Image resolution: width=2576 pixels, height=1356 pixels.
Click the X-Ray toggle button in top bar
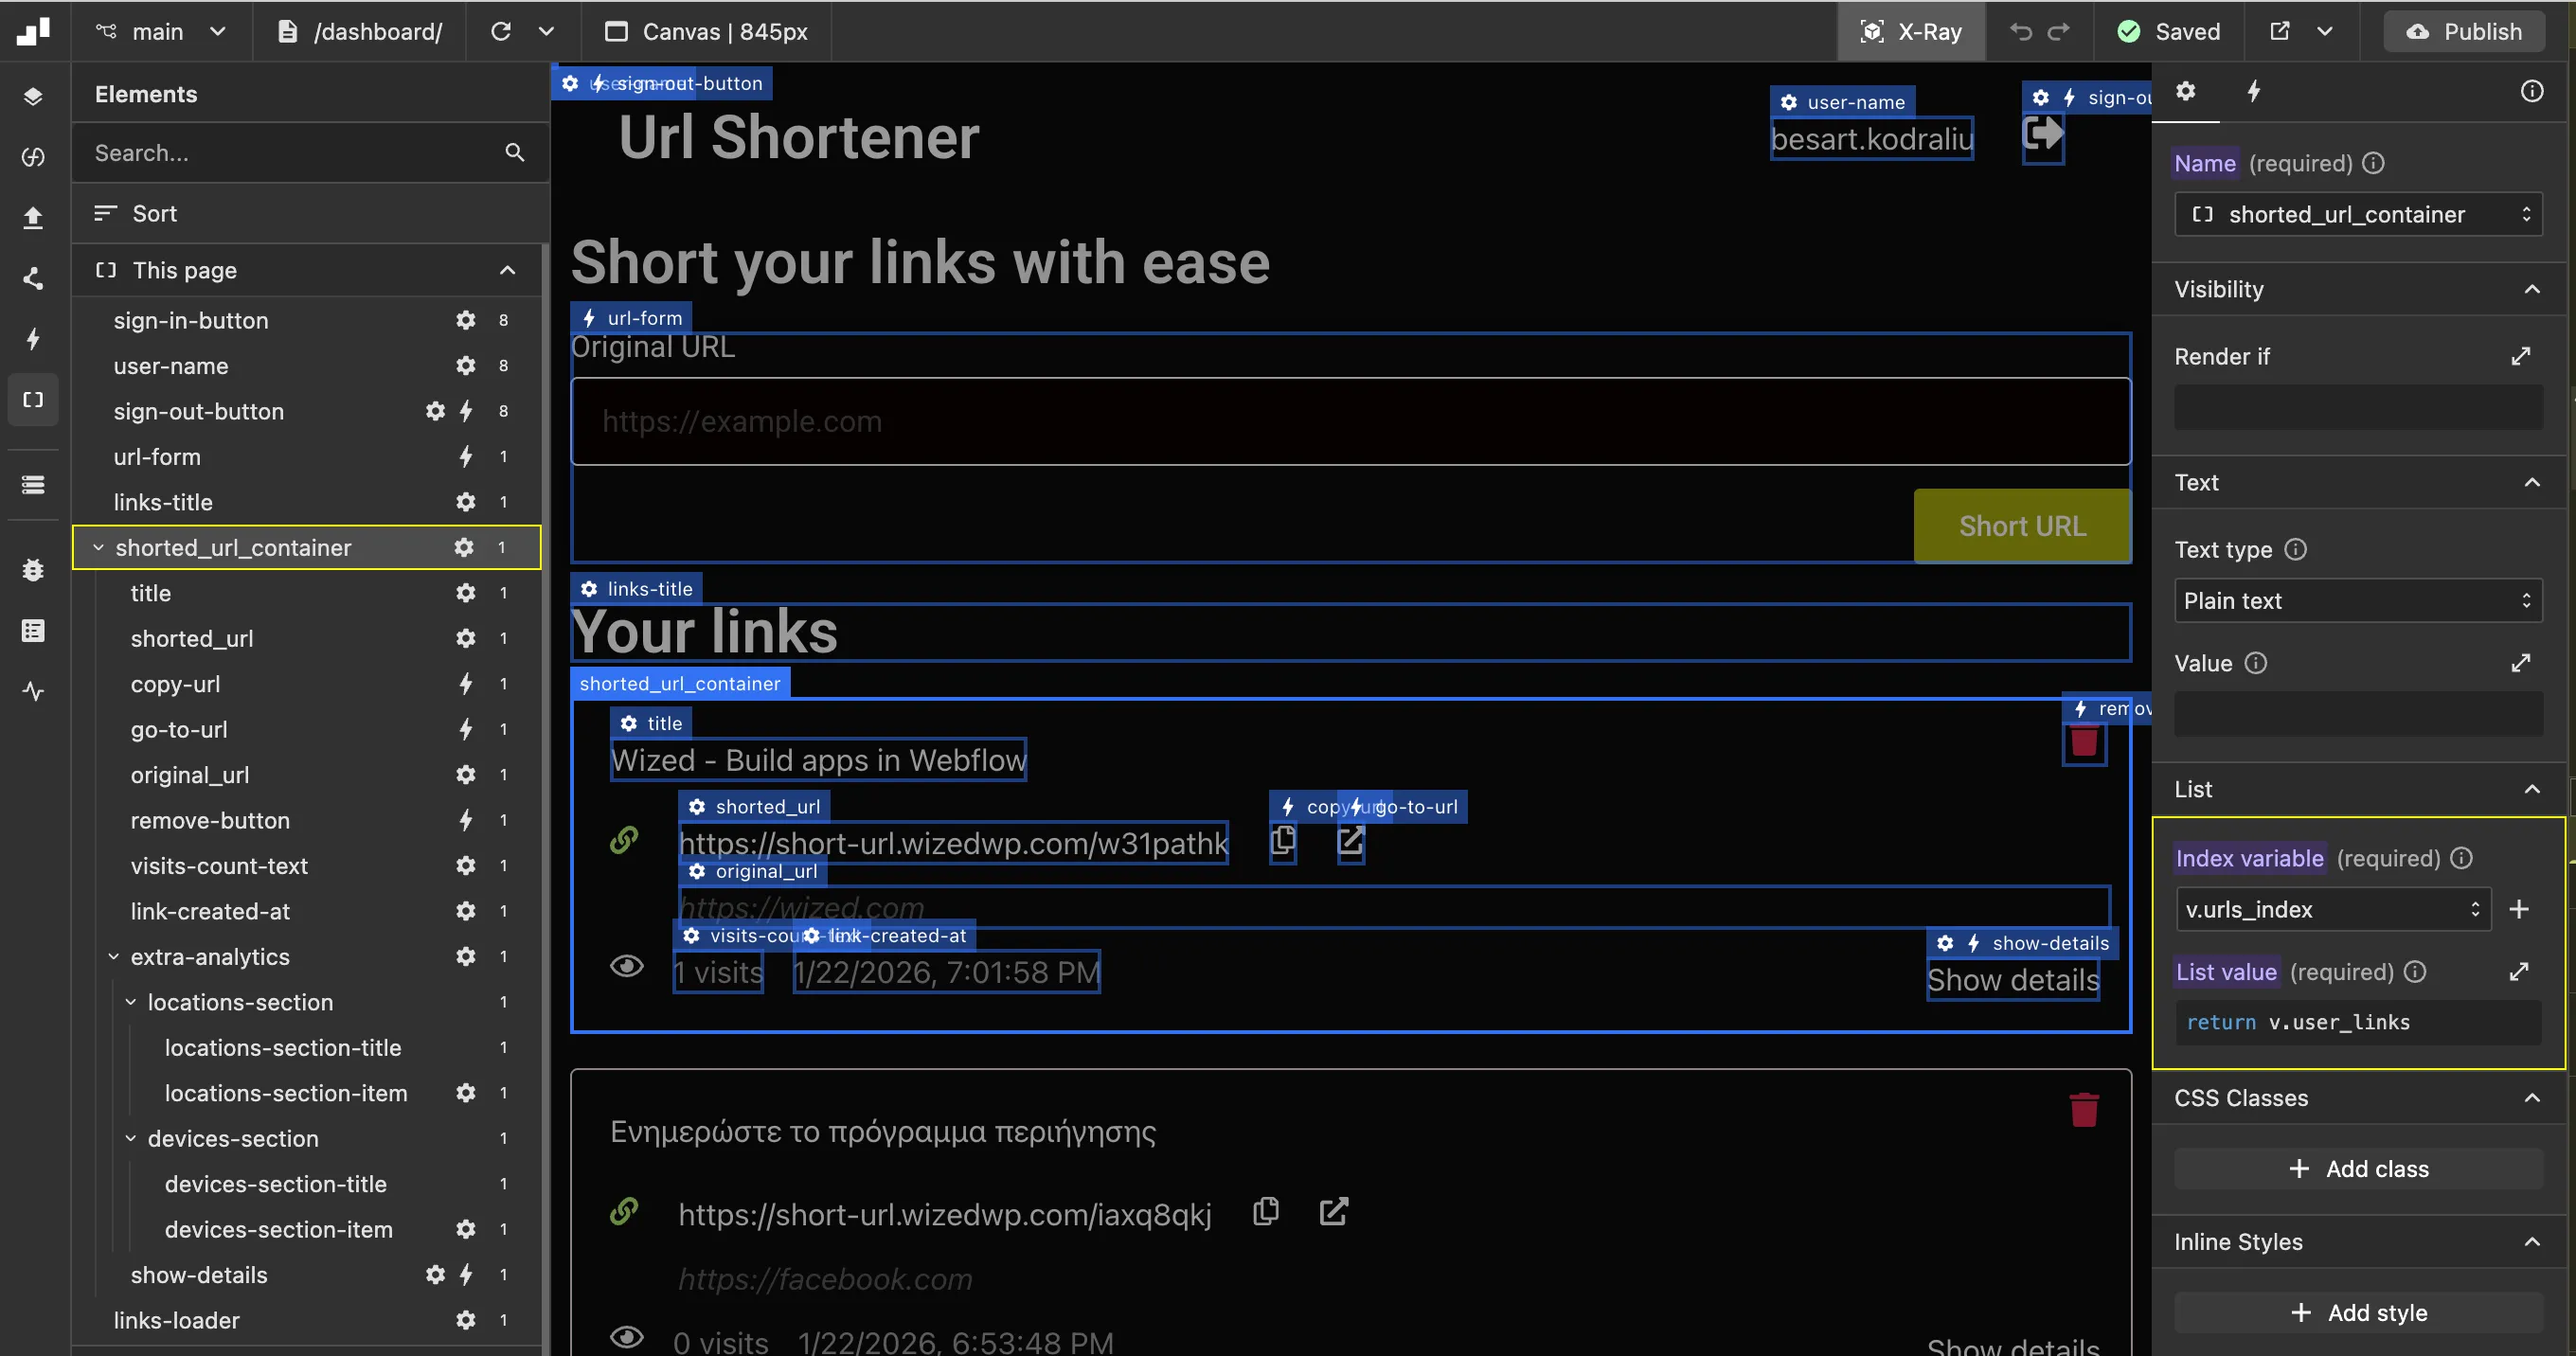point(1910,31)
